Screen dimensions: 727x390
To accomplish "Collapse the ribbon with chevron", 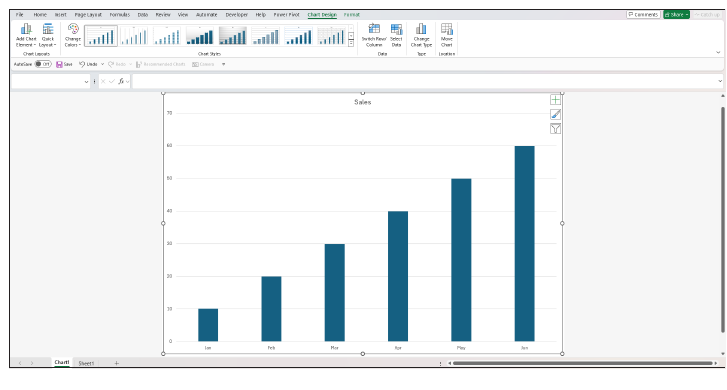I will 718,52.
